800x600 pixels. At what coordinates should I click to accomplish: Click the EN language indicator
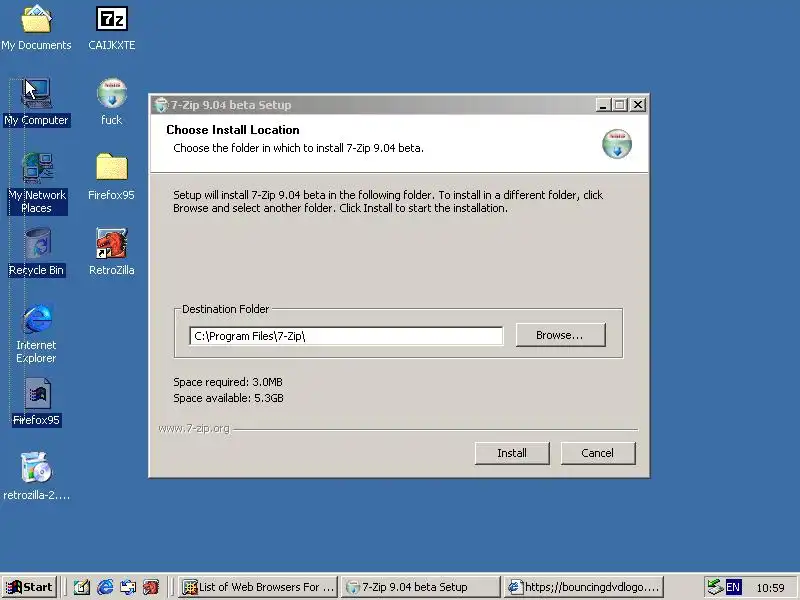tap(733, 587)
